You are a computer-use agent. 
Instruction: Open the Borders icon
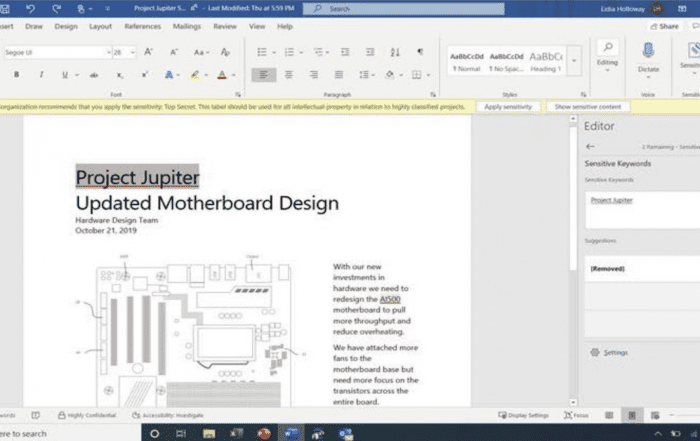click(x=417, y=75)
